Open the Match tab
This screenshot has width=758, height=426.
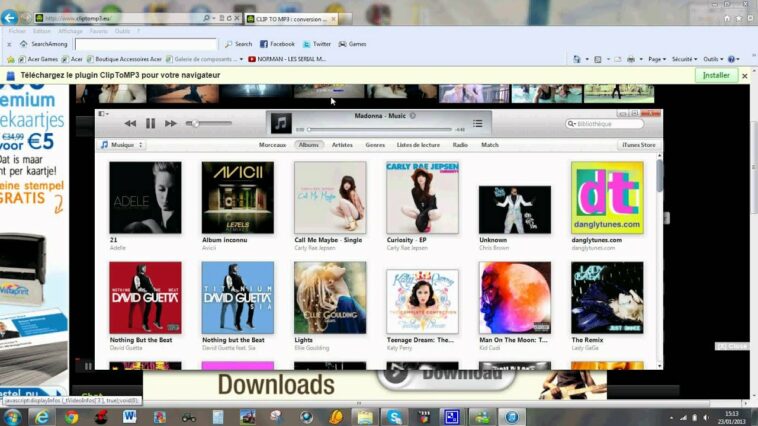[x=490, y=145]
